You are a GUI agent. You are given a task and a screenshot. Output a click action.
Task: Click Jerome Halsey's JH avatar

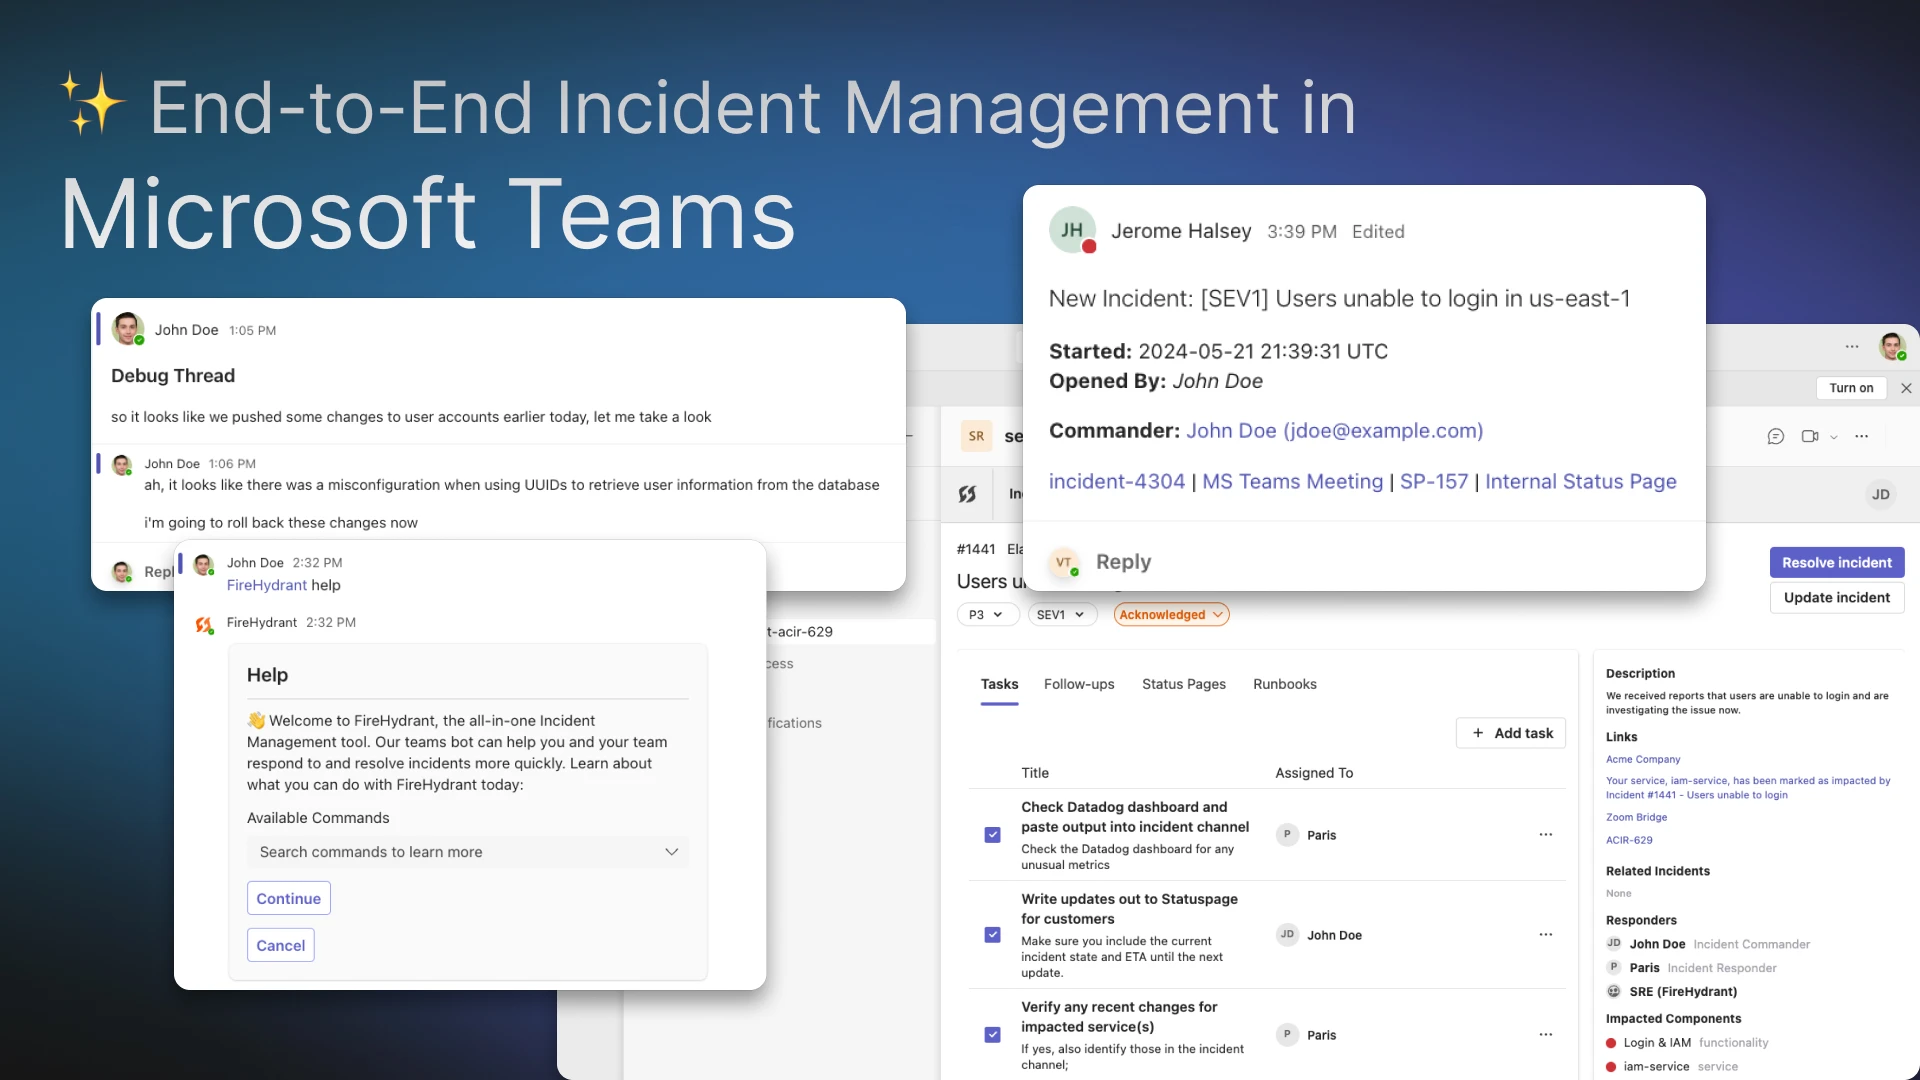1072,231
